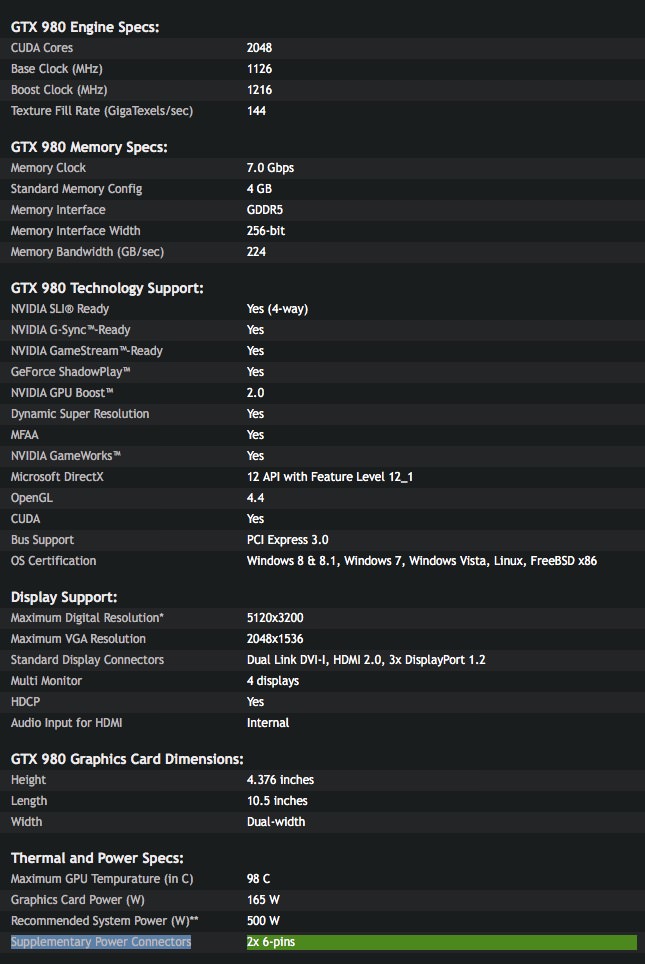Click the Graphics Card Power (W) label

coord(75,900)
